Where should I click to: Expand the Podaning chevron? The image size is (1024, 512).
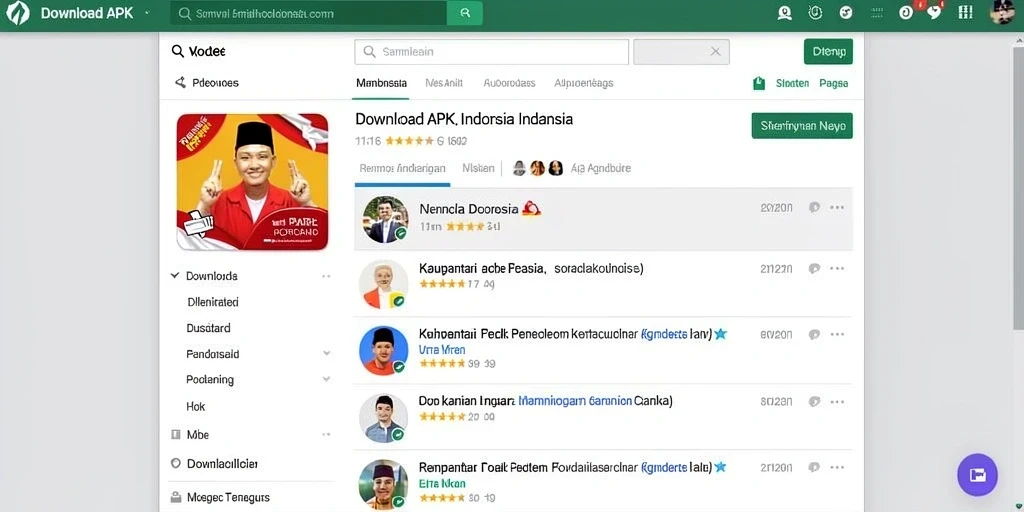point(326,379)
